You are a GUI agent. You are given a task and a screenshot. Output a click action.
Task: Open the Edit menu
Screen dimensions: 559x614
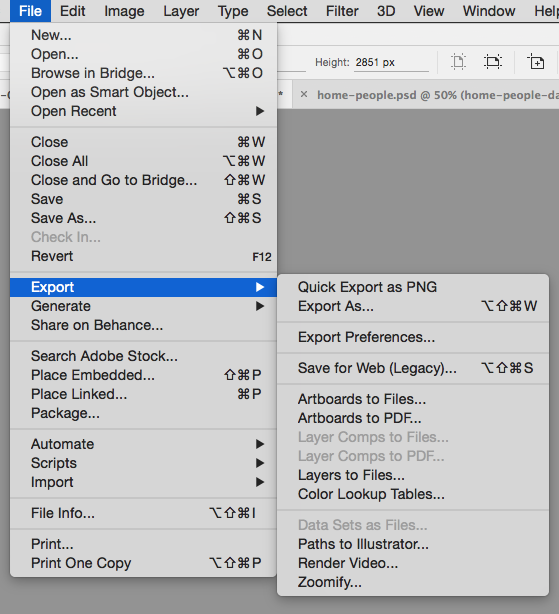[x=72, y=11]
